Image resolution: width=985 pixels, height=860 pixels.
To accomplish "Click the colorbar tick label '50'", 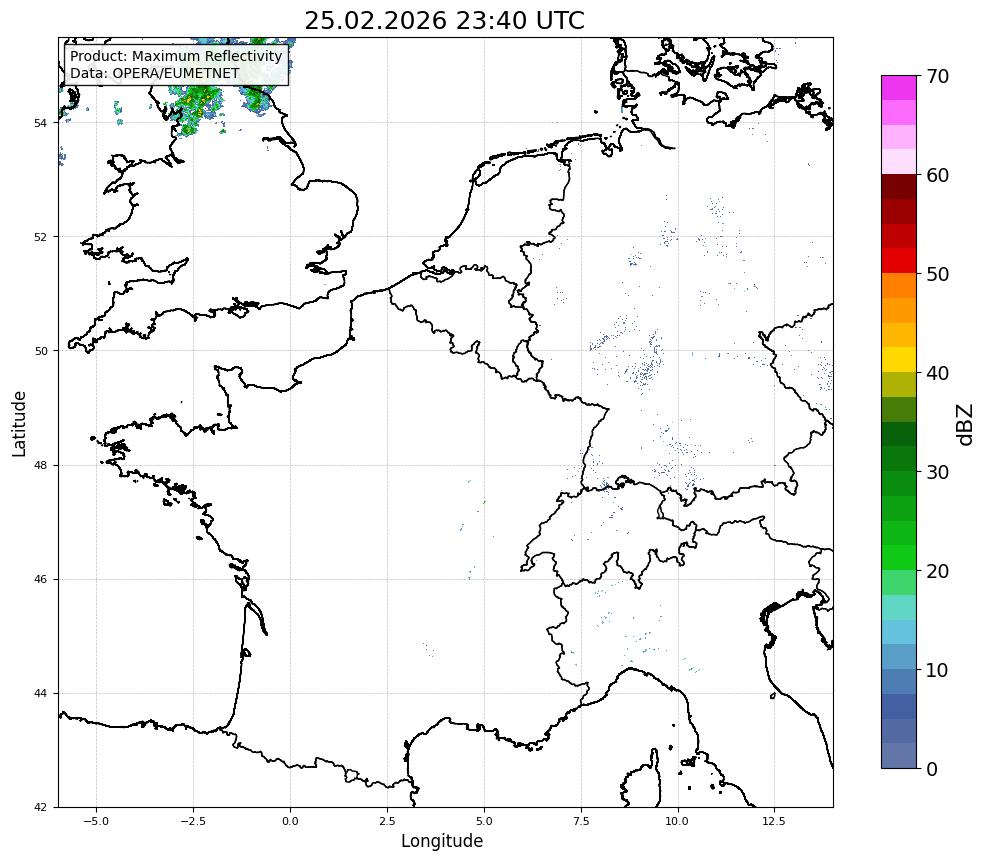I will 937,275.
